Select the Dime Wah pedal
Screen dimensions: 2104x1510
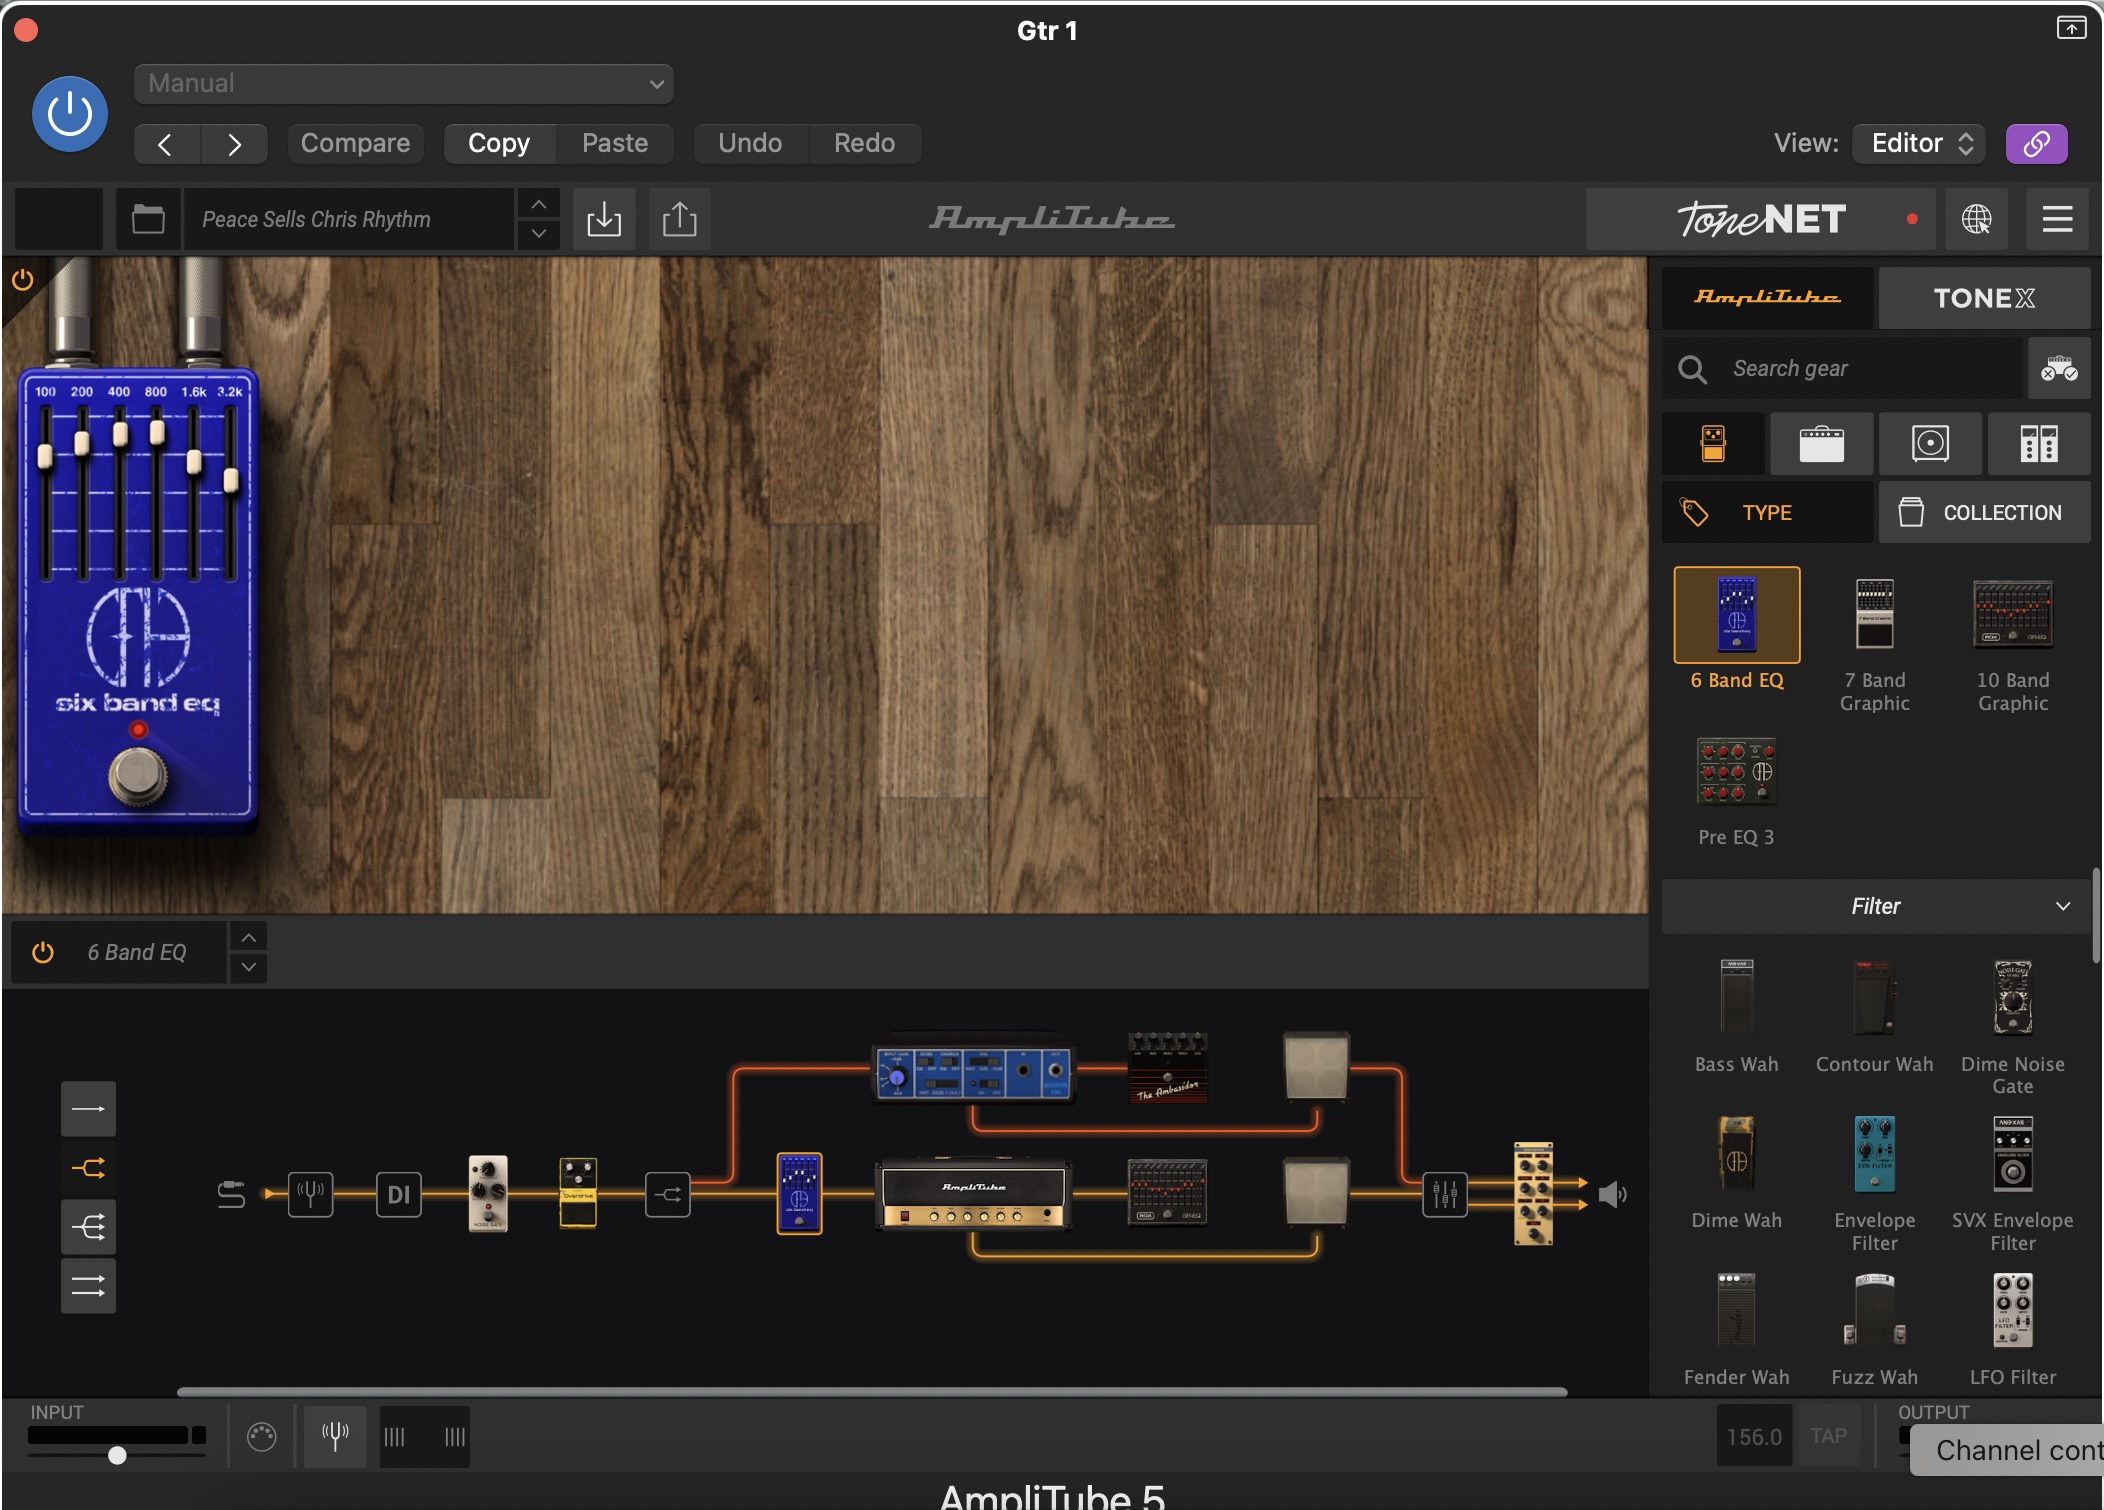(1737, 1153)
